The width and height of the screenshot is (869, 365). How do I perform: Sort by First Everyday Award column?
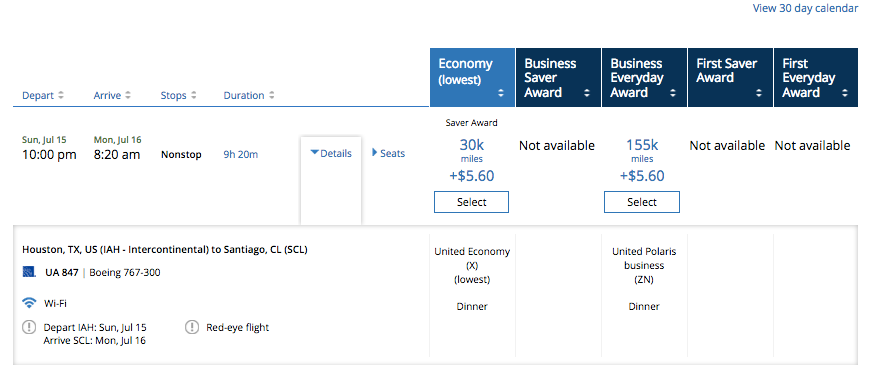click(816, 78)
